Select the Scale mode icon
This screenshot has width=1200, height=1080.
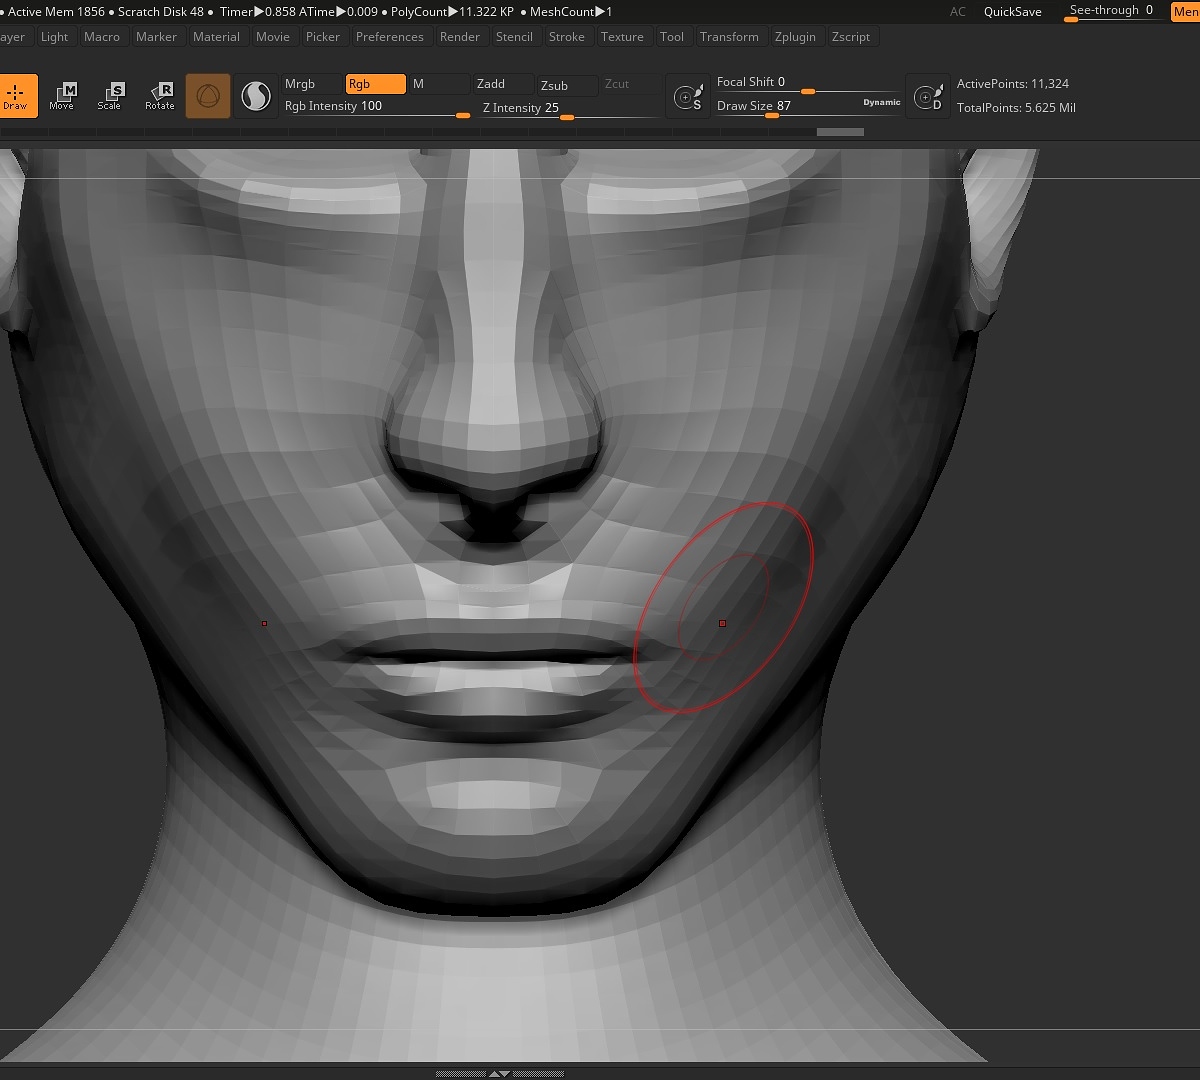110,96
